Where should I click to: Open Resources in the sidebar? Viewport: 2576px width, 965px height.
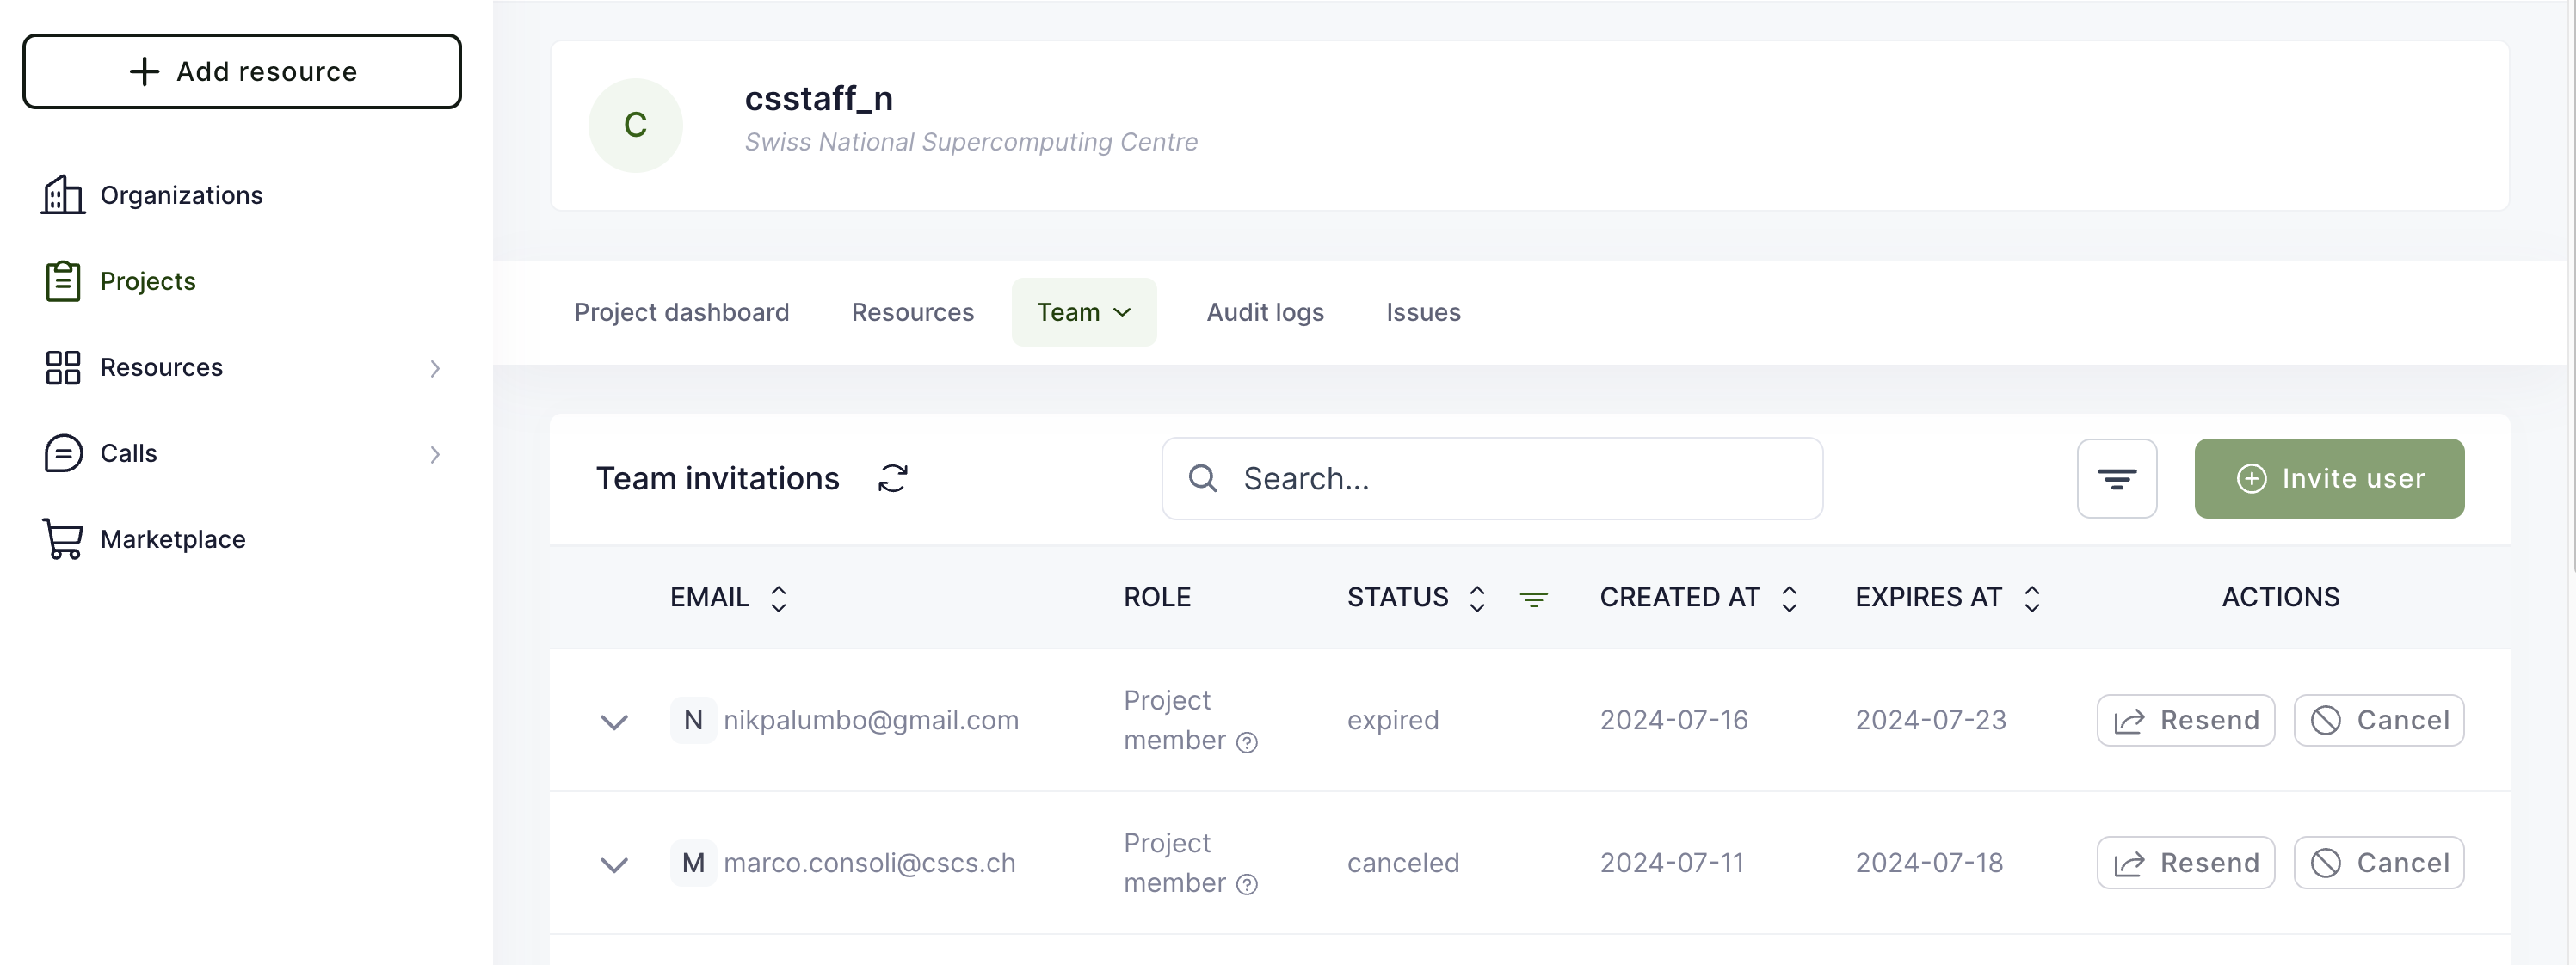[161, 367]
